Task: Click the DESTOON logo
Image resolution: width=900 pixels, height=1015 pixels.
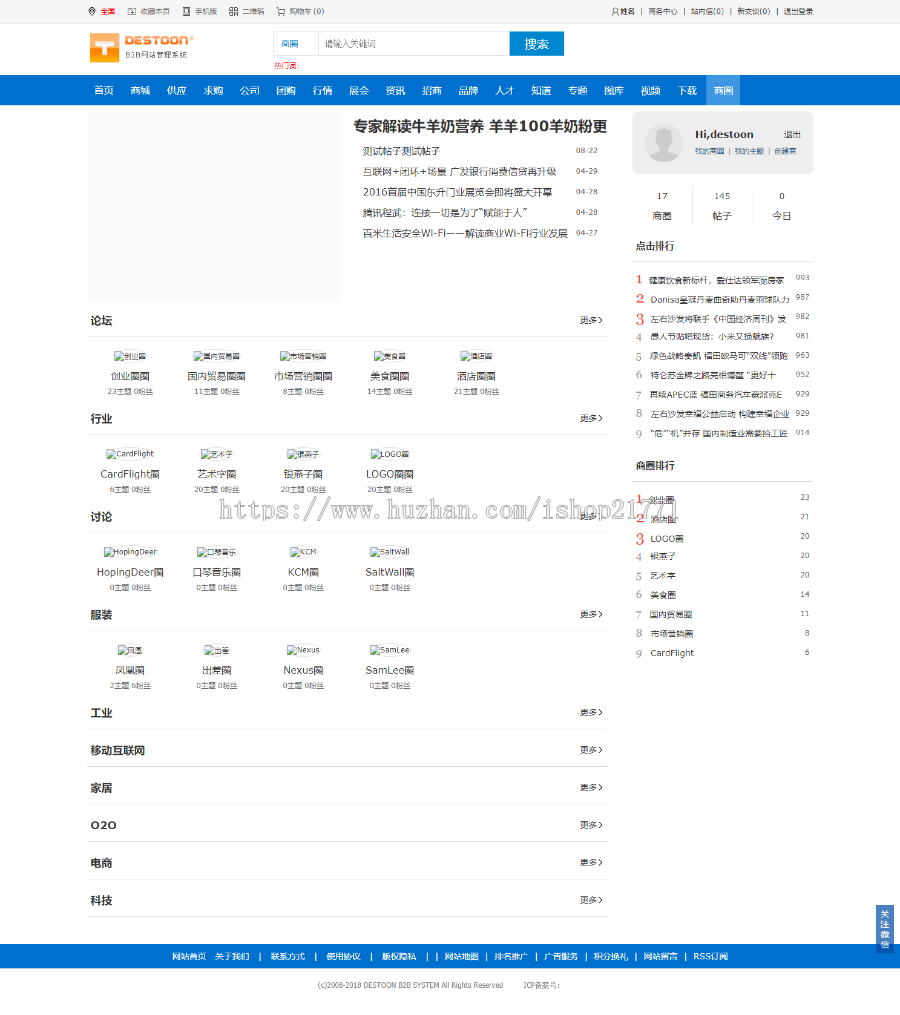Action: [142, 47]
